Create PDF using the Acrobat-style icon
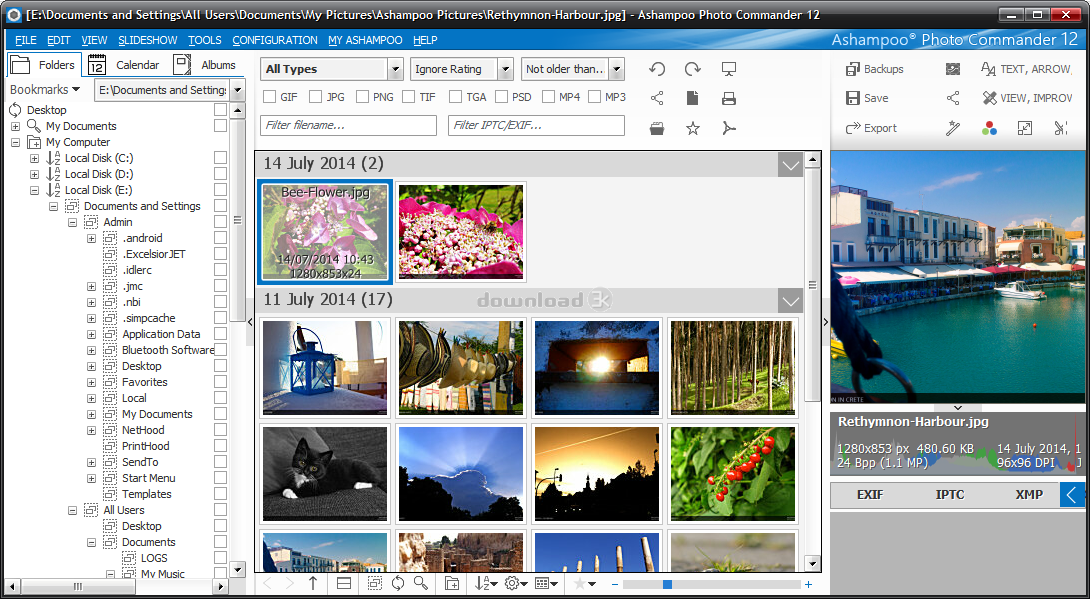Screen dimensions: 1090x599 [x=729, y=128]
